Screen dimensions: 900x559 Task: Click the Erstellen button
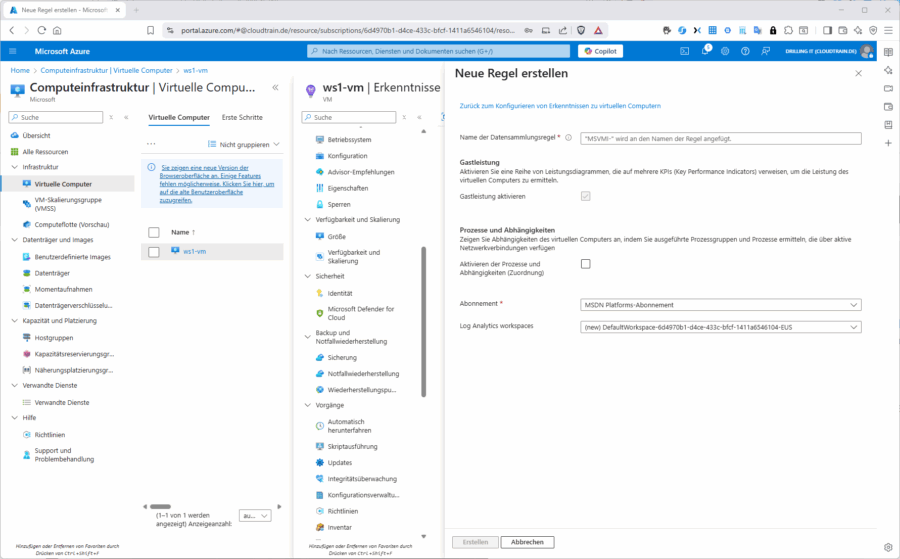tap(475, 542)
